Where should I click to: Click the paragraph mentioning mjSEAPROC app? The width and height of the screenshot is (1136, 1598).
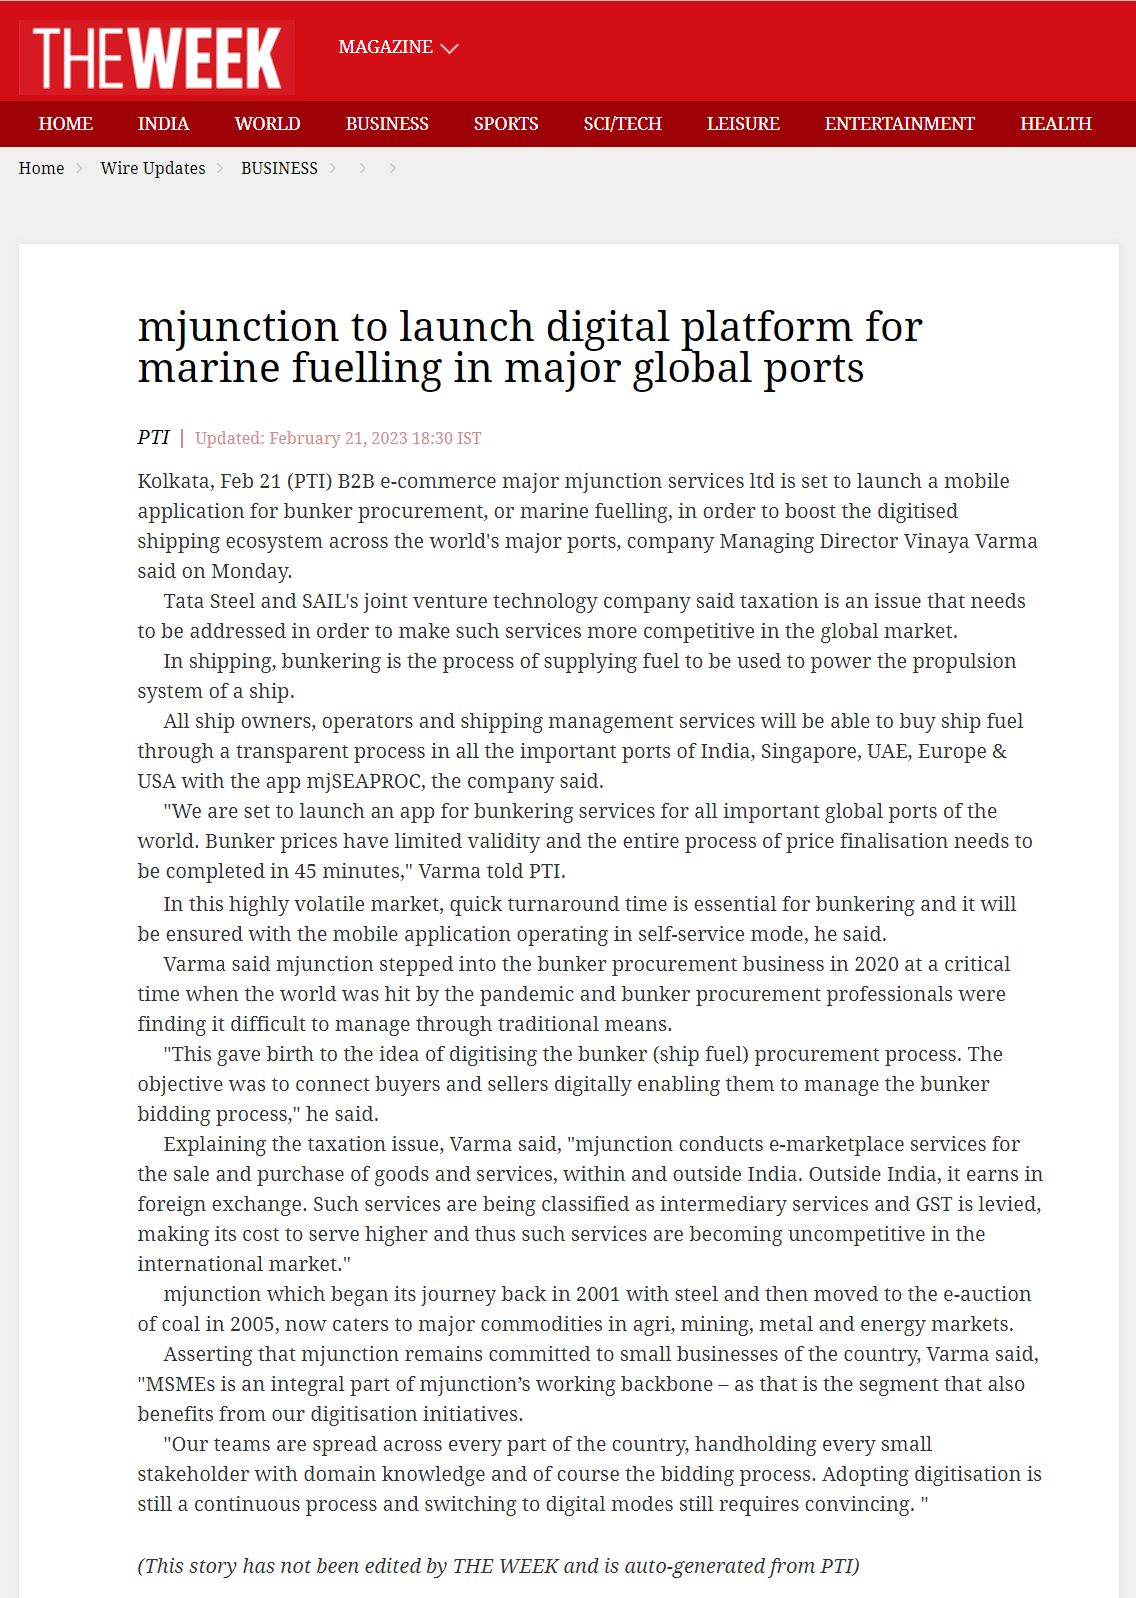pyautogui.click(x=581, y=751)
